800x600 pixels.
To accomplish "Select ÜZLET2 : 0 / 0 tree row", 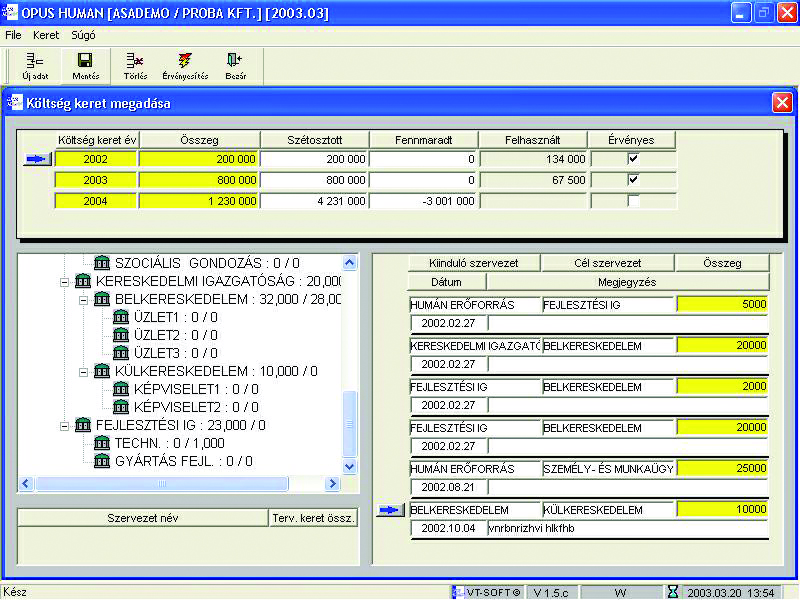I will pos(176,335).
